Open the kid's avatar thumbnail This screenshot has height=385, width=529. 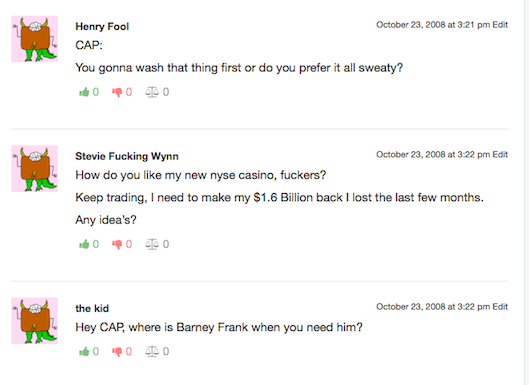pyautogui.click(x=34, y=321)
